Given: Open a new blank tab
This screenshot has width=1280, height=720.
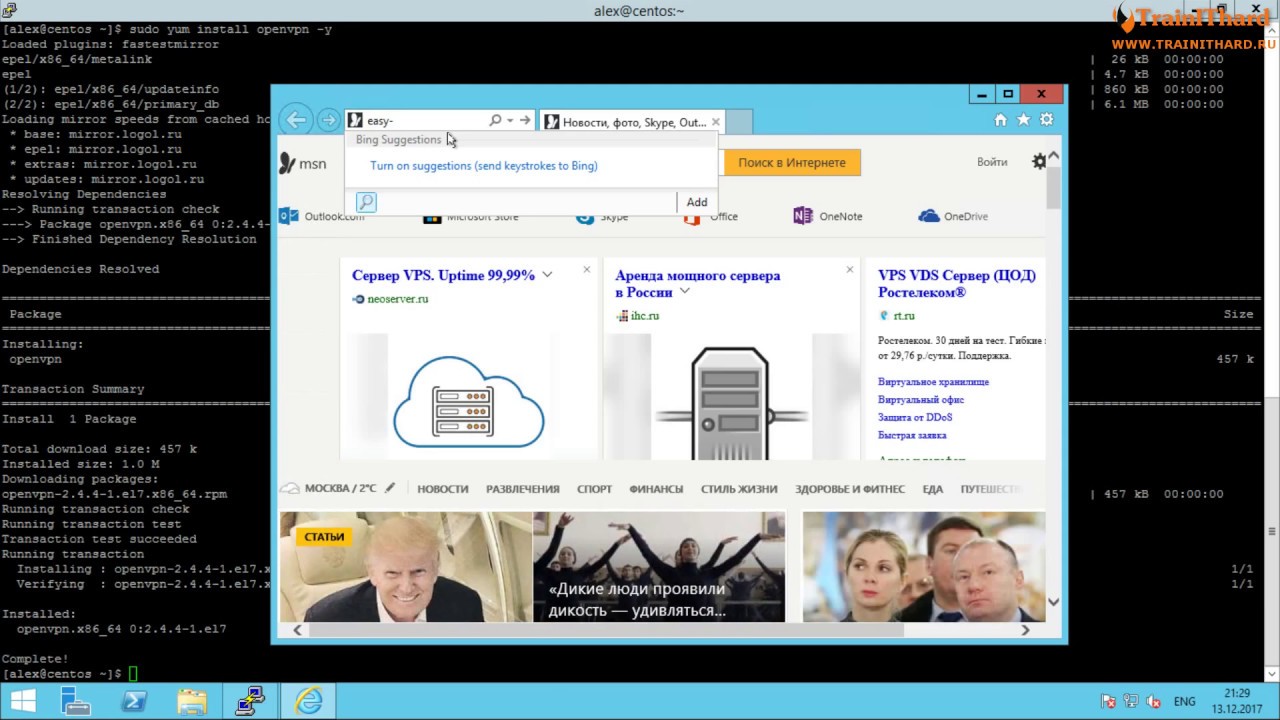Looking at the screenshot, I should [x=738, y=122].
